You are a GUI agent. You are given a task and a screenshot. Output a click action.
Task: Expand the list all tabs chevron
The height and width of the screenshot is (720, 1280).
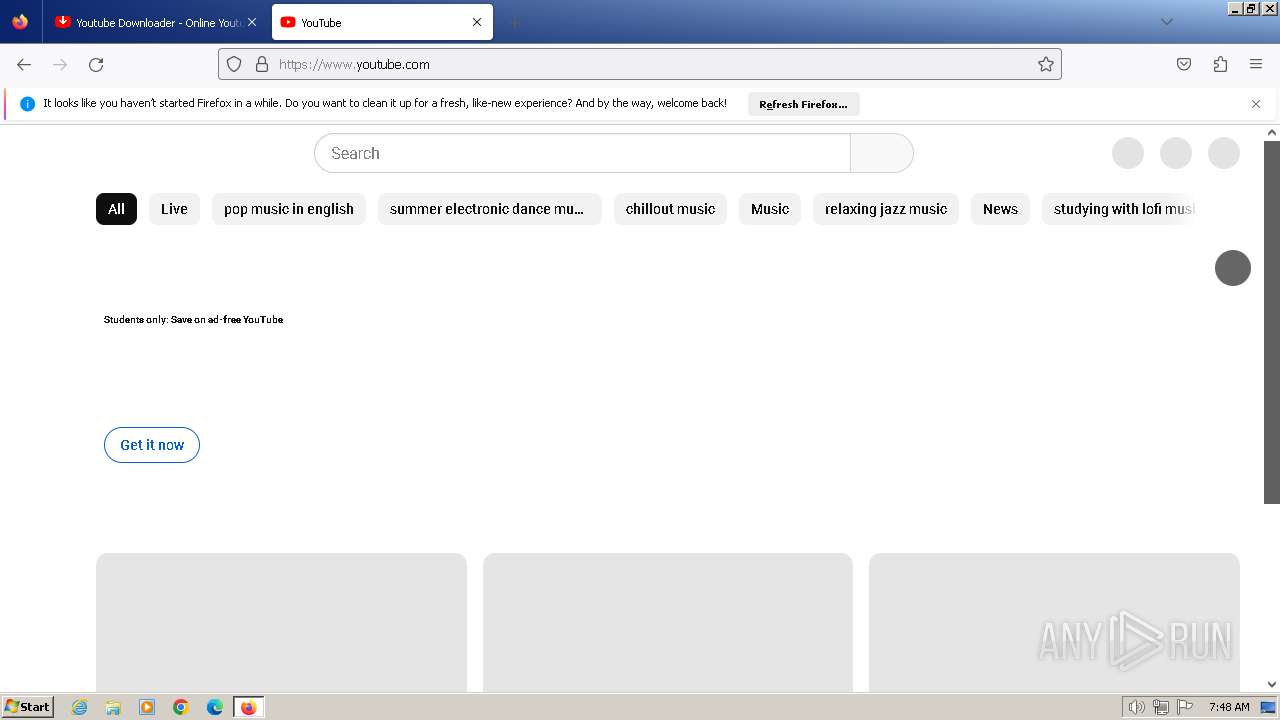tap(1166, 22)
